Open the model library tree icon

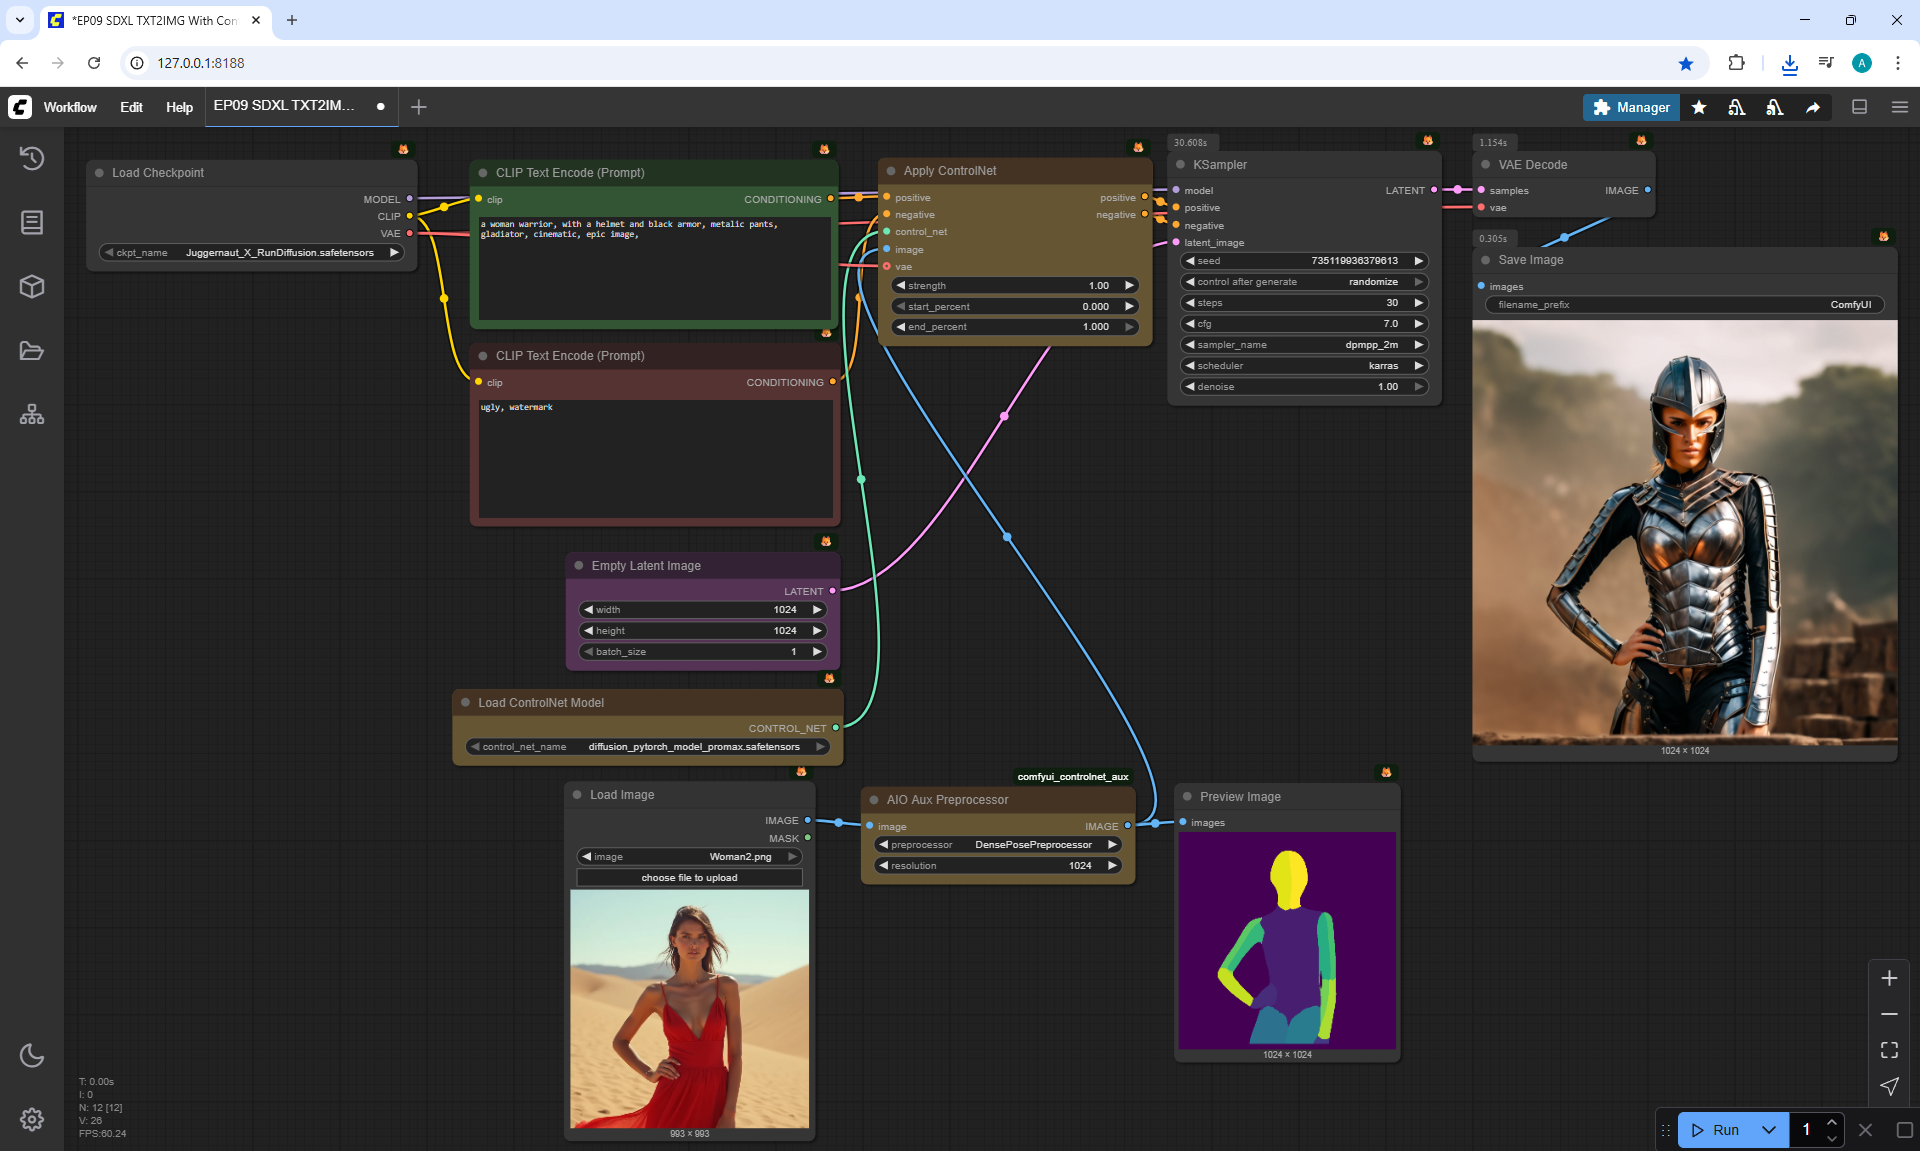pyautogui.click(x=32, y=414)
